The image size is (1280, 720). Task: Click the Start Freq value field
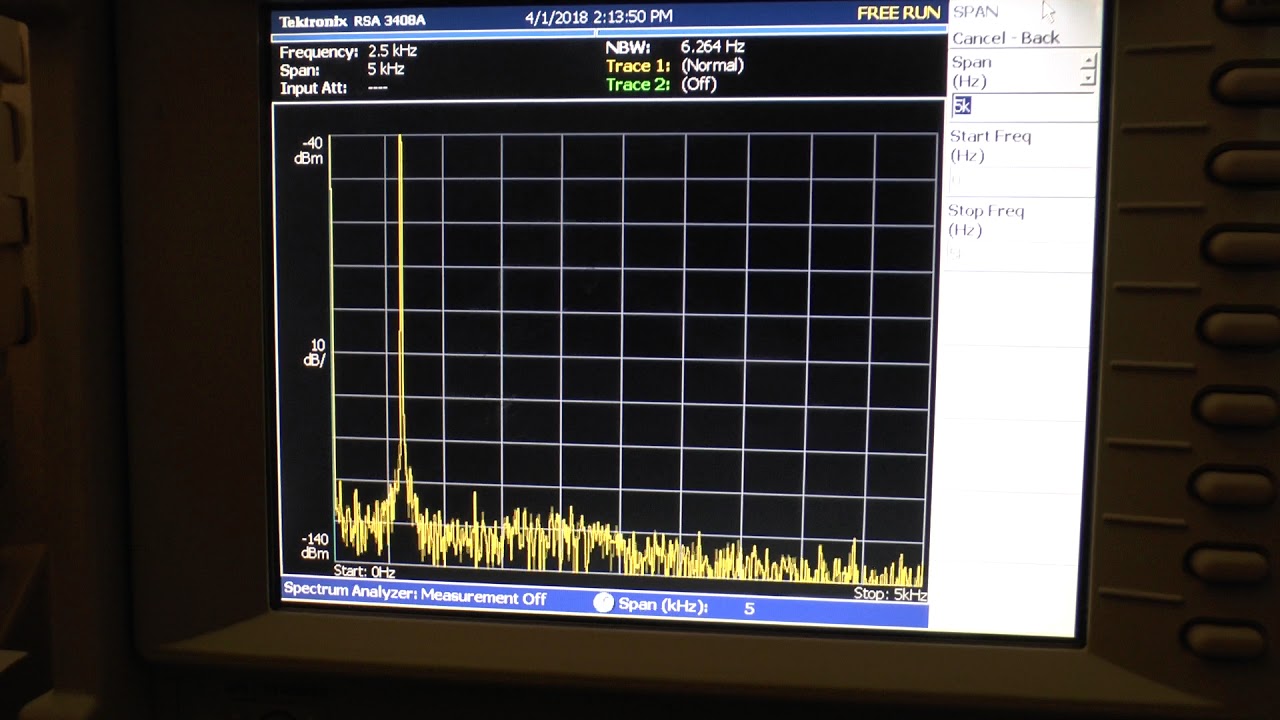(1020, 181)
